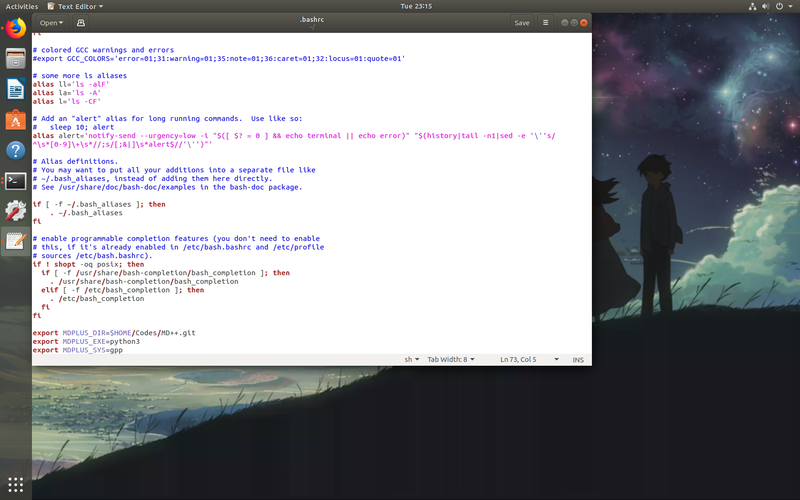Place cursor on '# See /usr/share/doc/bash-doc/examples' comment
This screenshot has height=500, width=800.
pyautogui.click(x=167, y=187)
